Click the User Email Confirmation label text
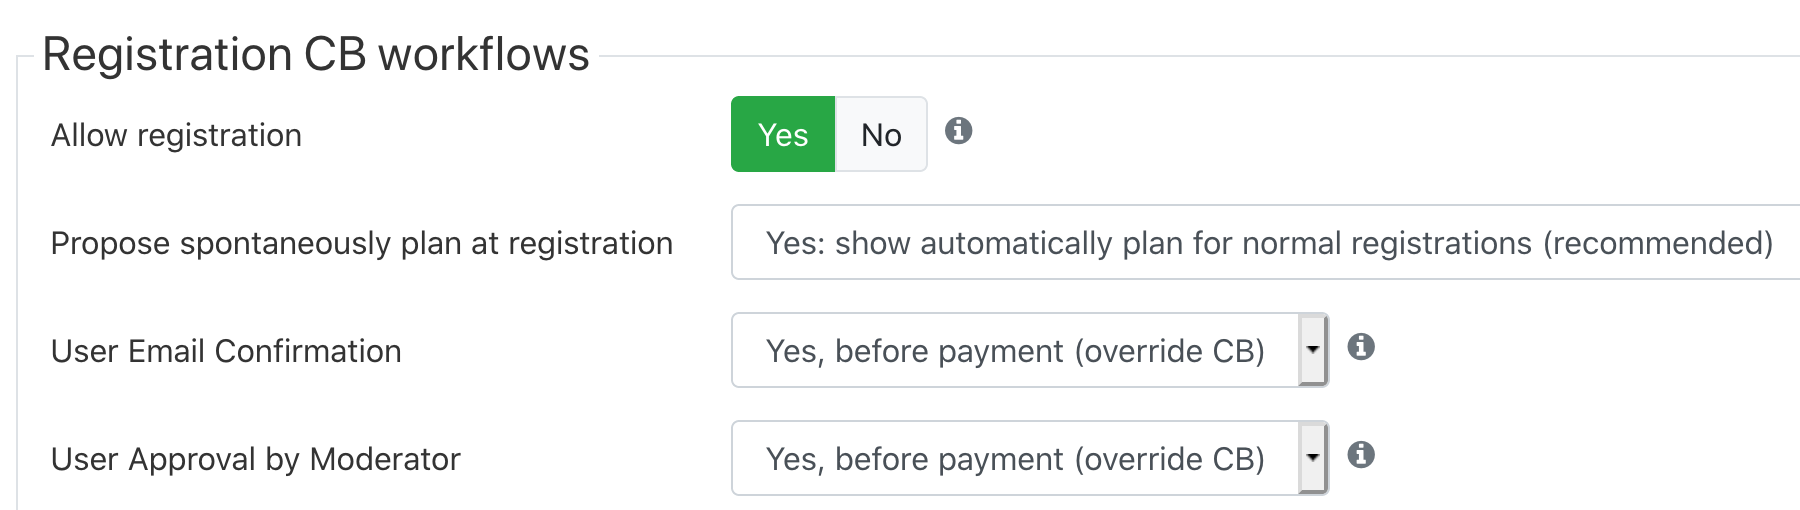 [226, 351]
